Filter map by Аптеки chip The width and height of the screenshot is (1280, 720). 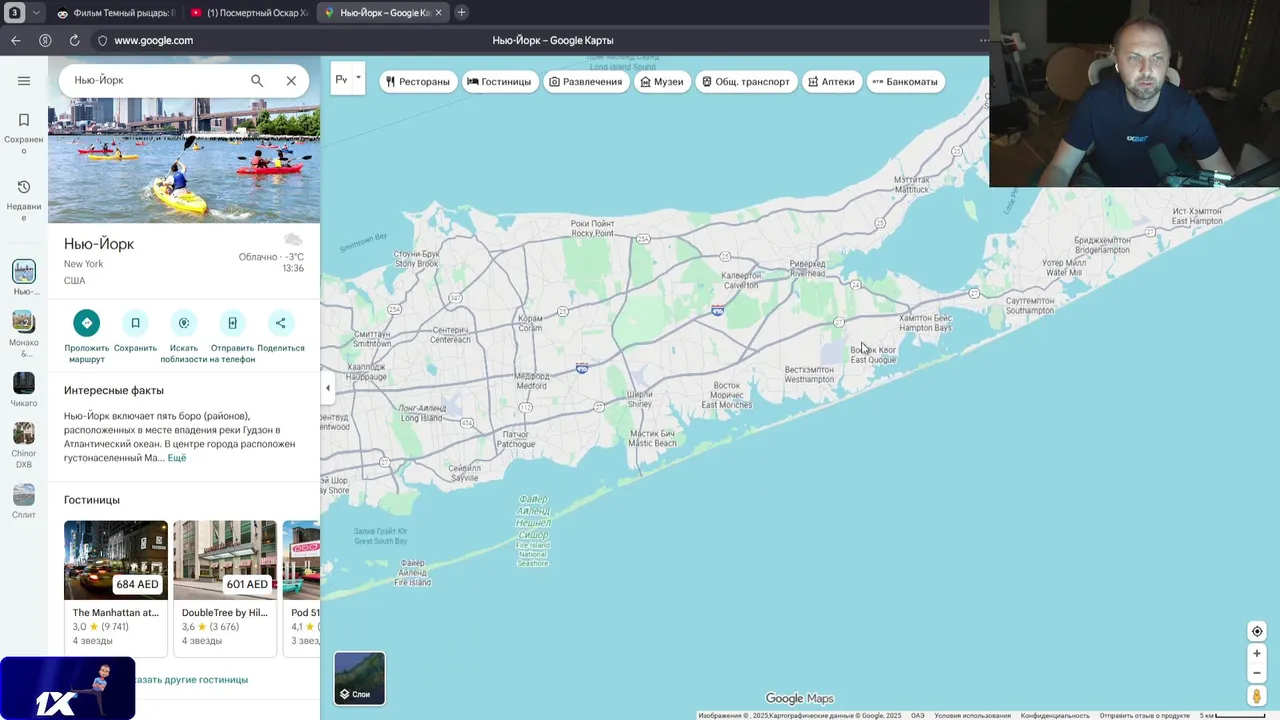[x=831, y=82]
